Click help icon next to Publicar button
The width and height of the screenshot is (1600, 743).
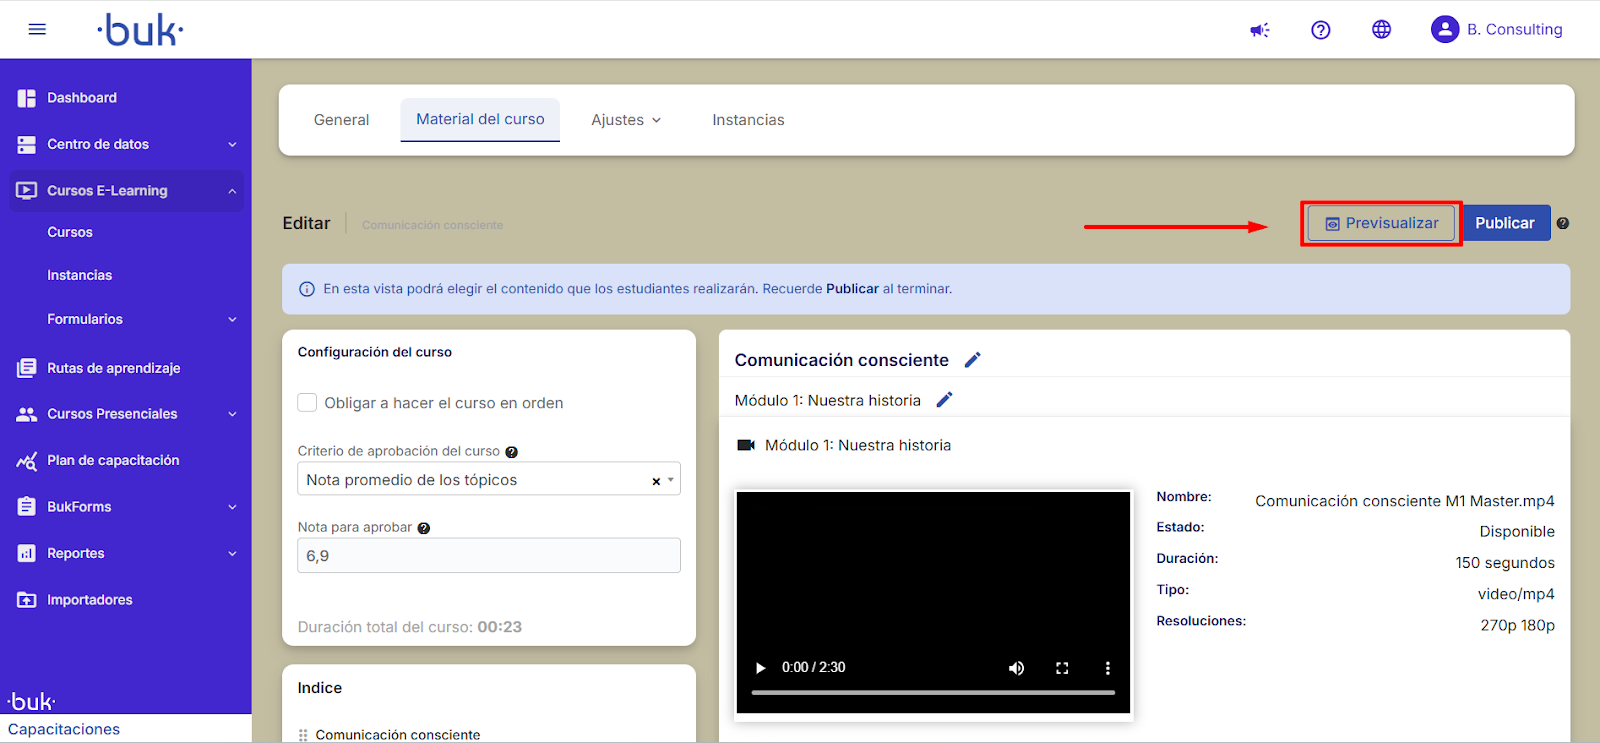click(1563, 224)
